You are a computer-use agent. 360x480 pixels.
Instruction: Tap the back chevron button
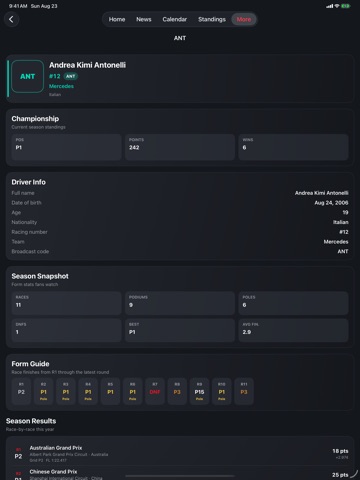click(12, 19)
